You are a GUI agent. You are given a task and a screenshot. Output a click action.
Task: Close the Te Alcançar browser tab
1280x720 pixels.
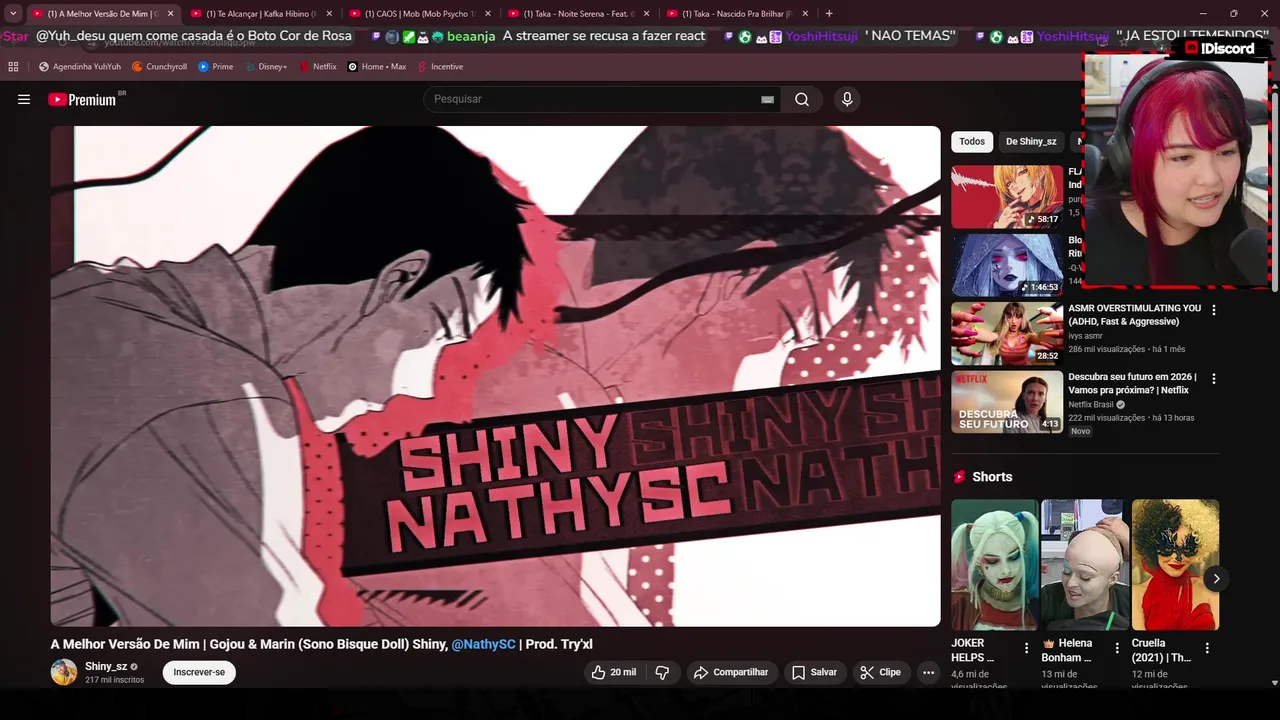[329, 14]
